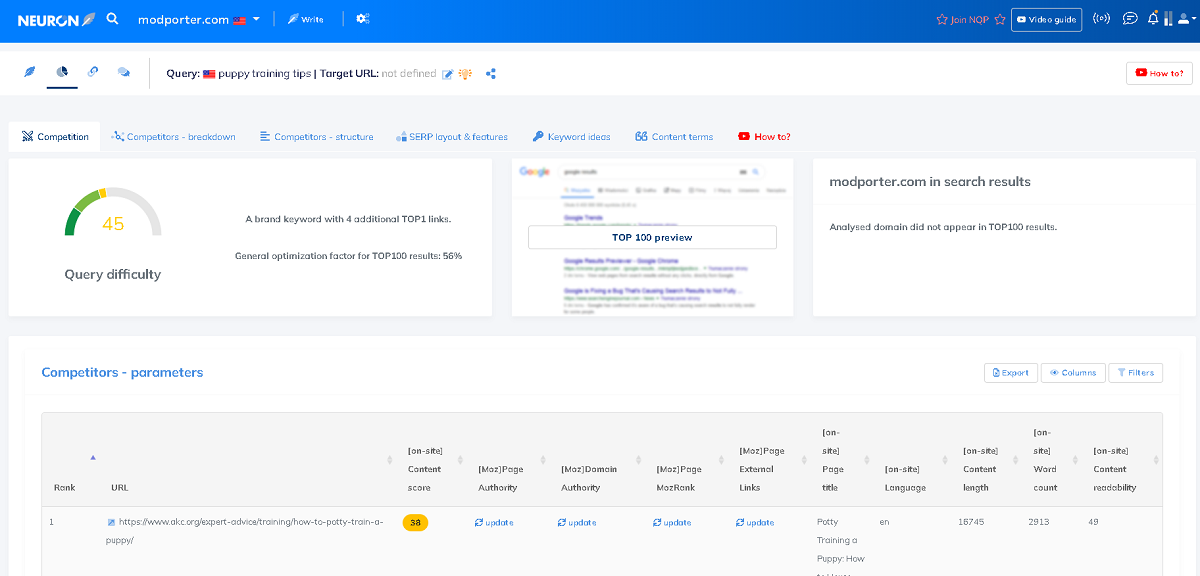Click the feather content editor icon
Screen dimensions: 1200x576
point(30,72)
